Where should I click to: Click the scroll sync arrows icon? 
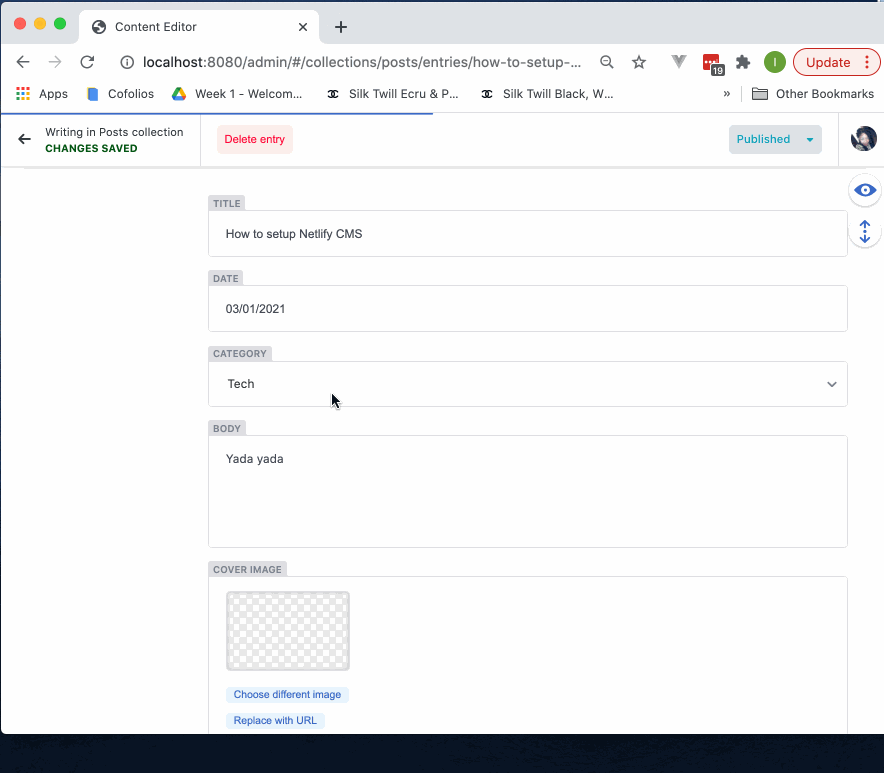point(864,231)
